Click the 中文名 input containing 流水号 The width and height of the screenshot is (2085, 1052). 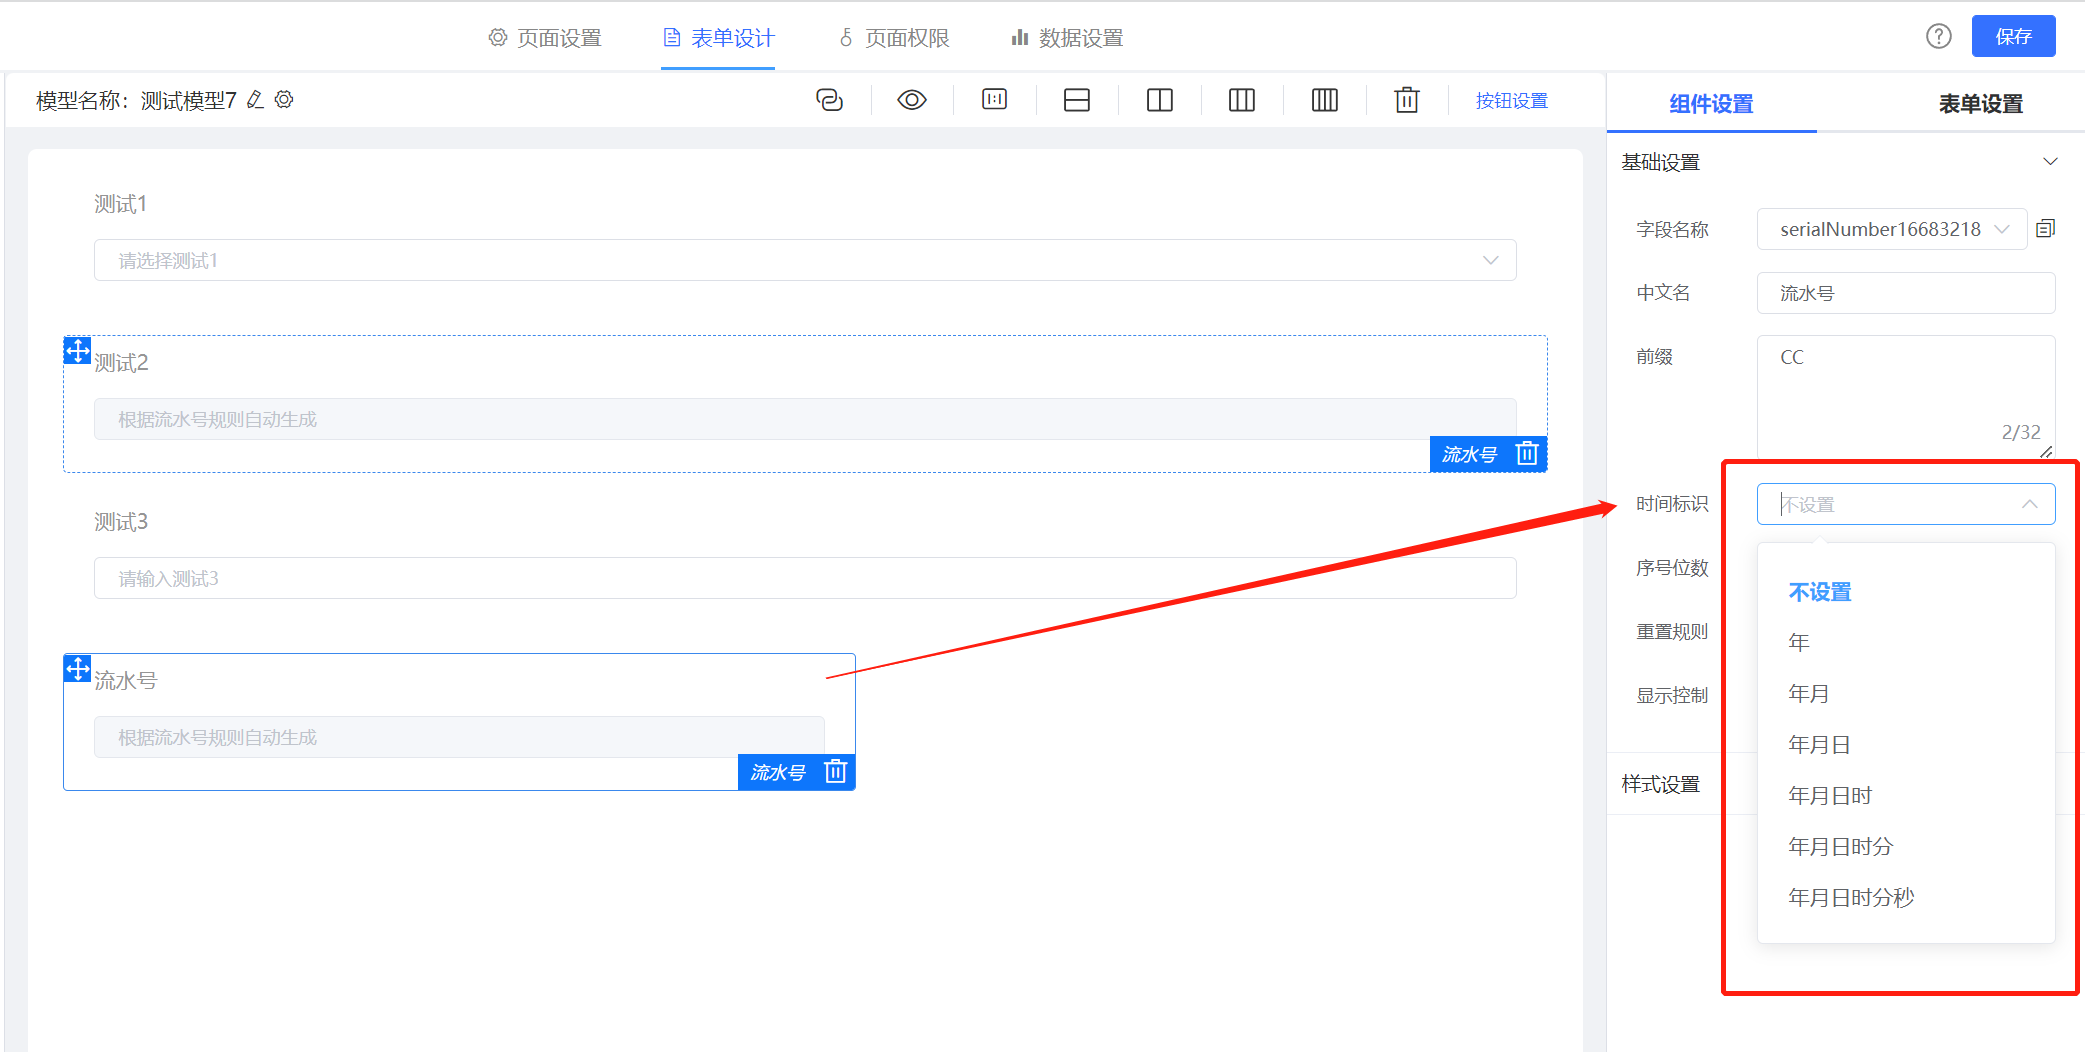(x=1906, y=293)
